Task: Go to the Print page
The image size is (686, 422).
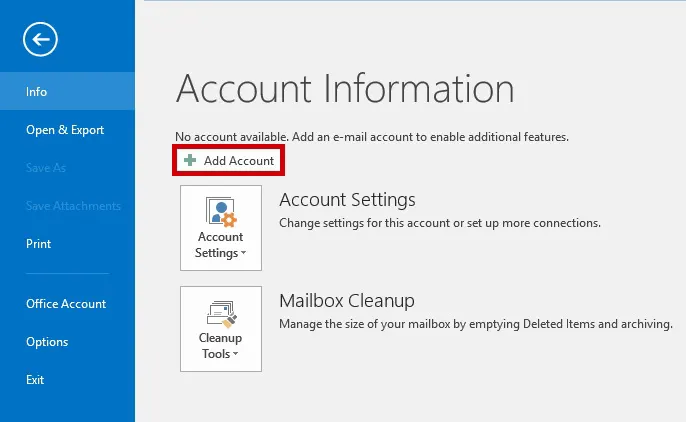Action: pyautogui.click(x=39, y=244)
